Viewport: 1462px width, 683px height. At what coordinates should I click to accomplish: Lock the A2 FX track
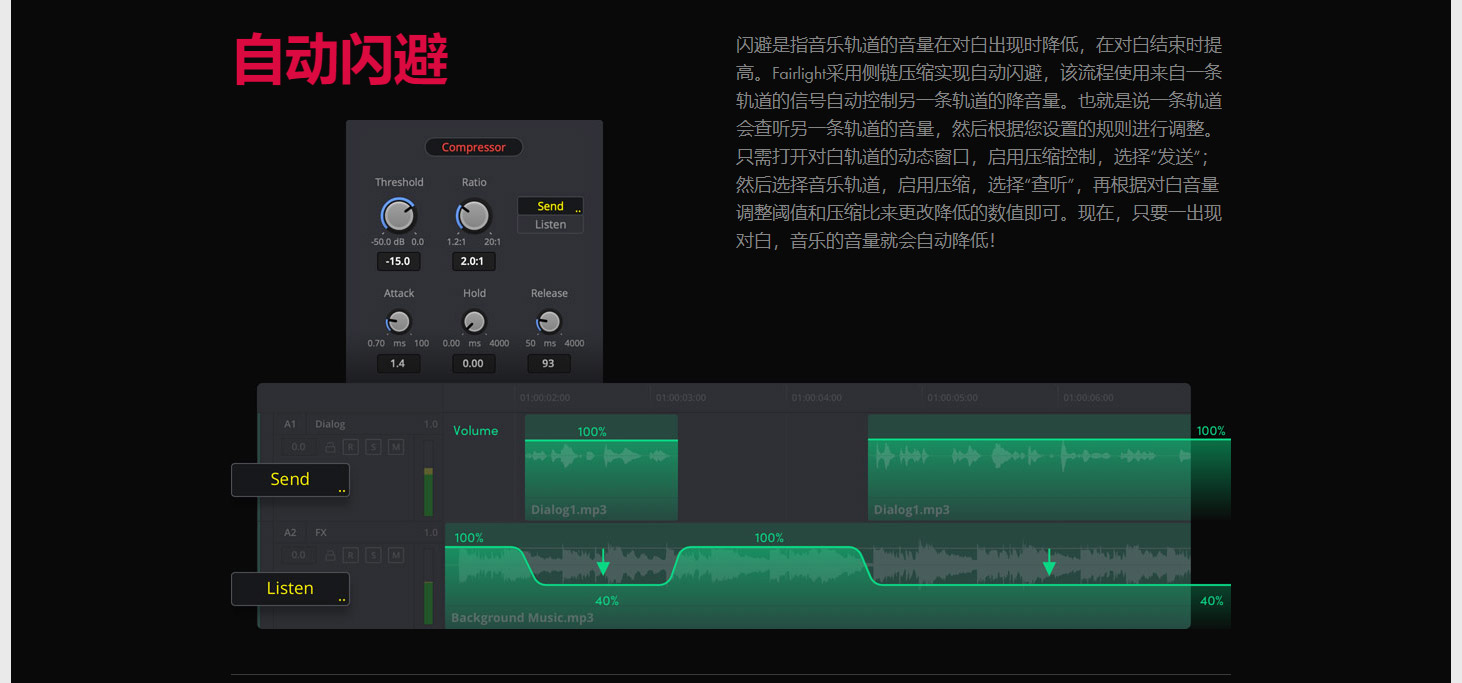coord(330,555)
